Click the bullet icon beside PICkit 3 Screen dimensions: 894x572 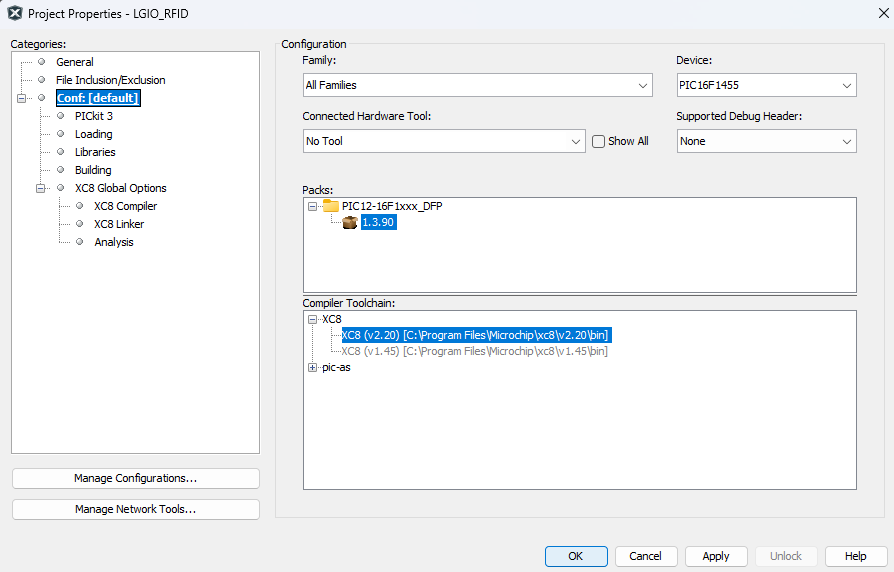point(60,116)
